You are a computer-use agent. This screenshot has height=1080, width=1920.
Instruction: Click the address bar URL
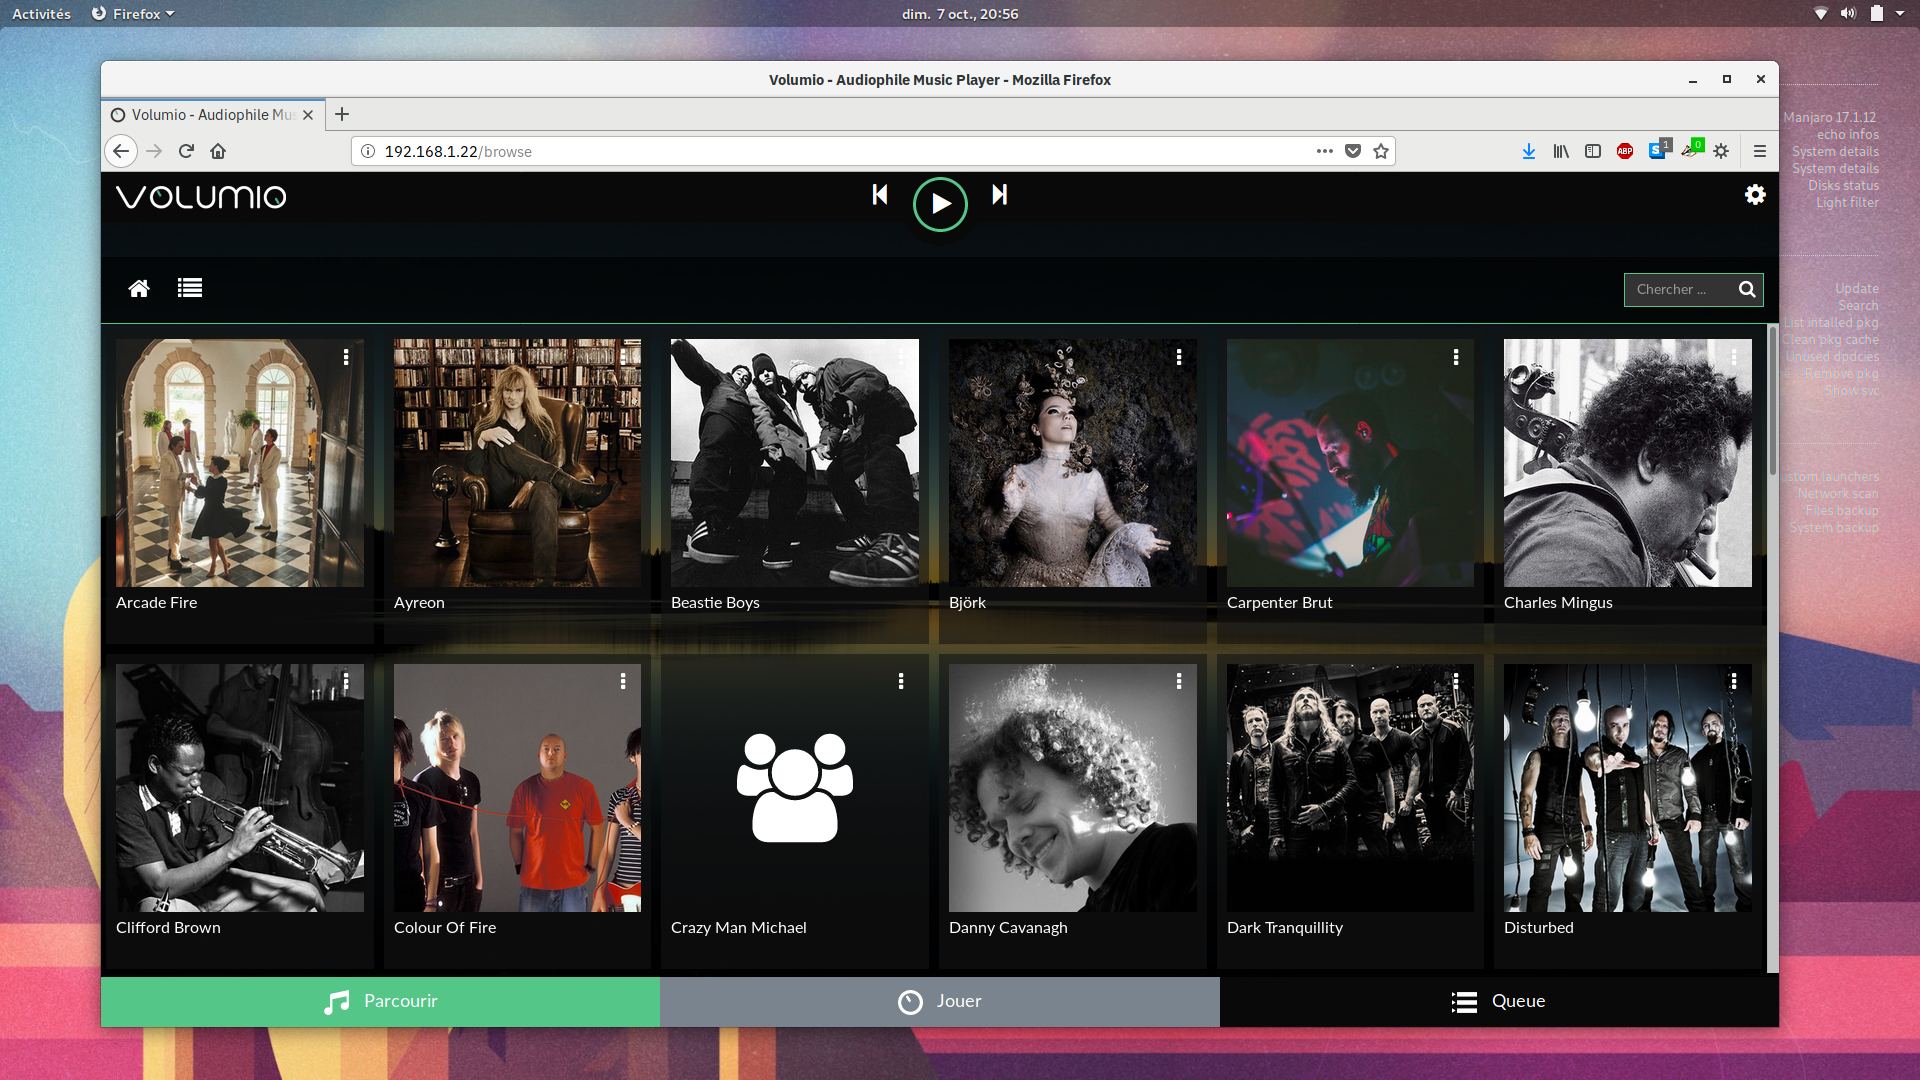pos(458,152)
